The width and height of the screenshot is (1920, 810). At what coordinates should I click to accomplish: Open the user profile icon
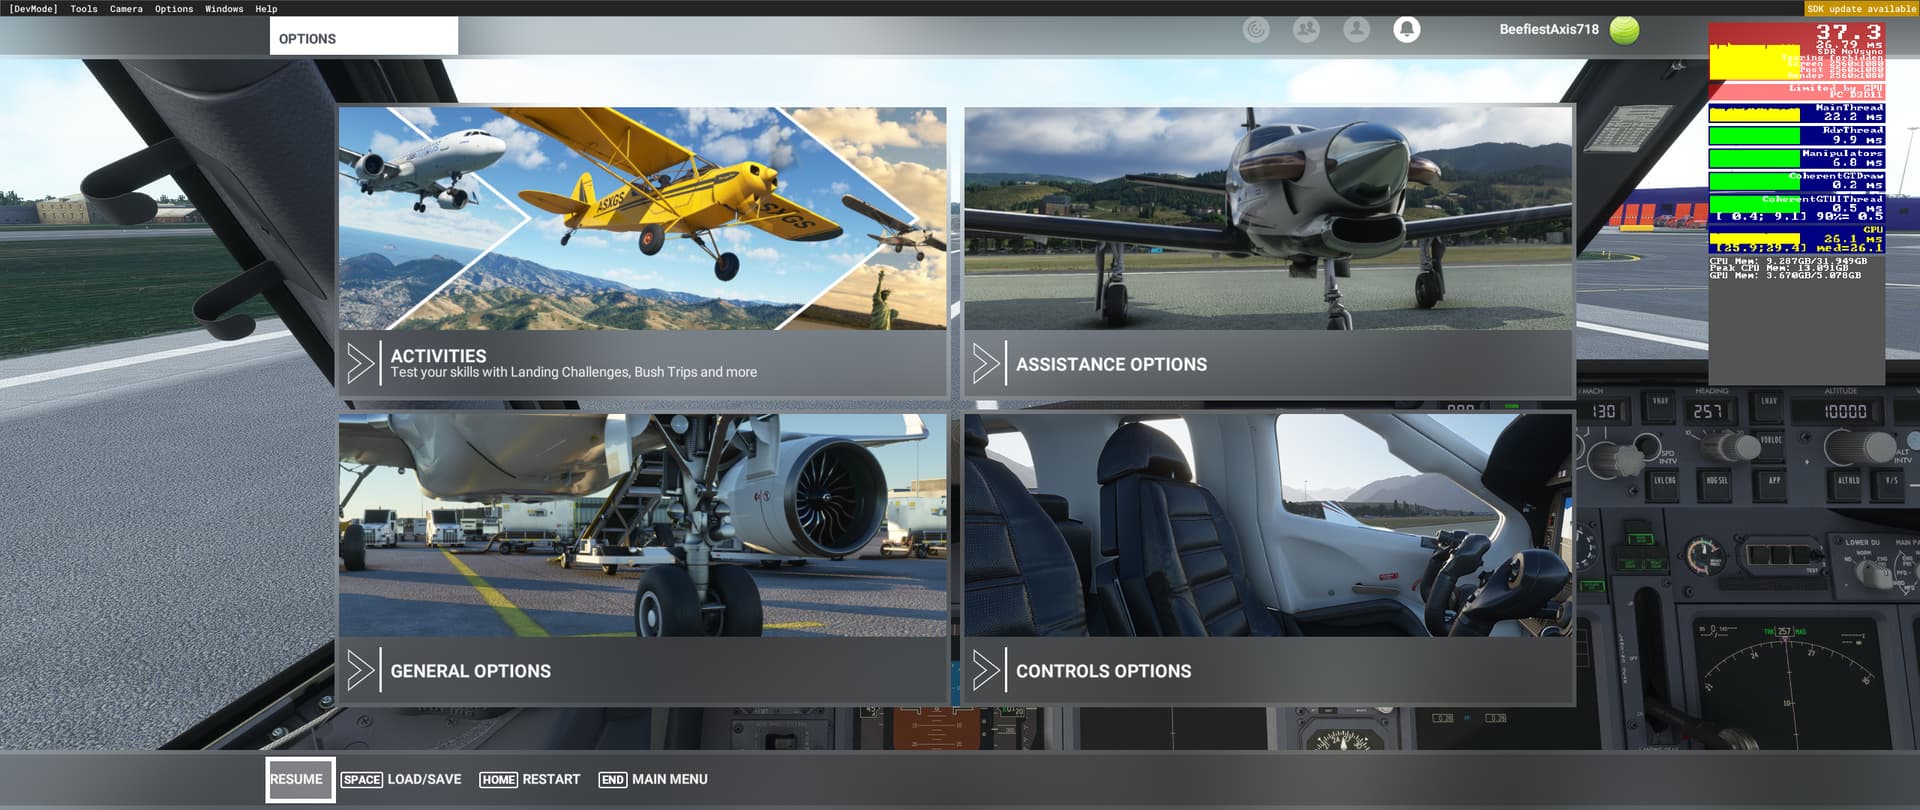(x=1356, y=30)
